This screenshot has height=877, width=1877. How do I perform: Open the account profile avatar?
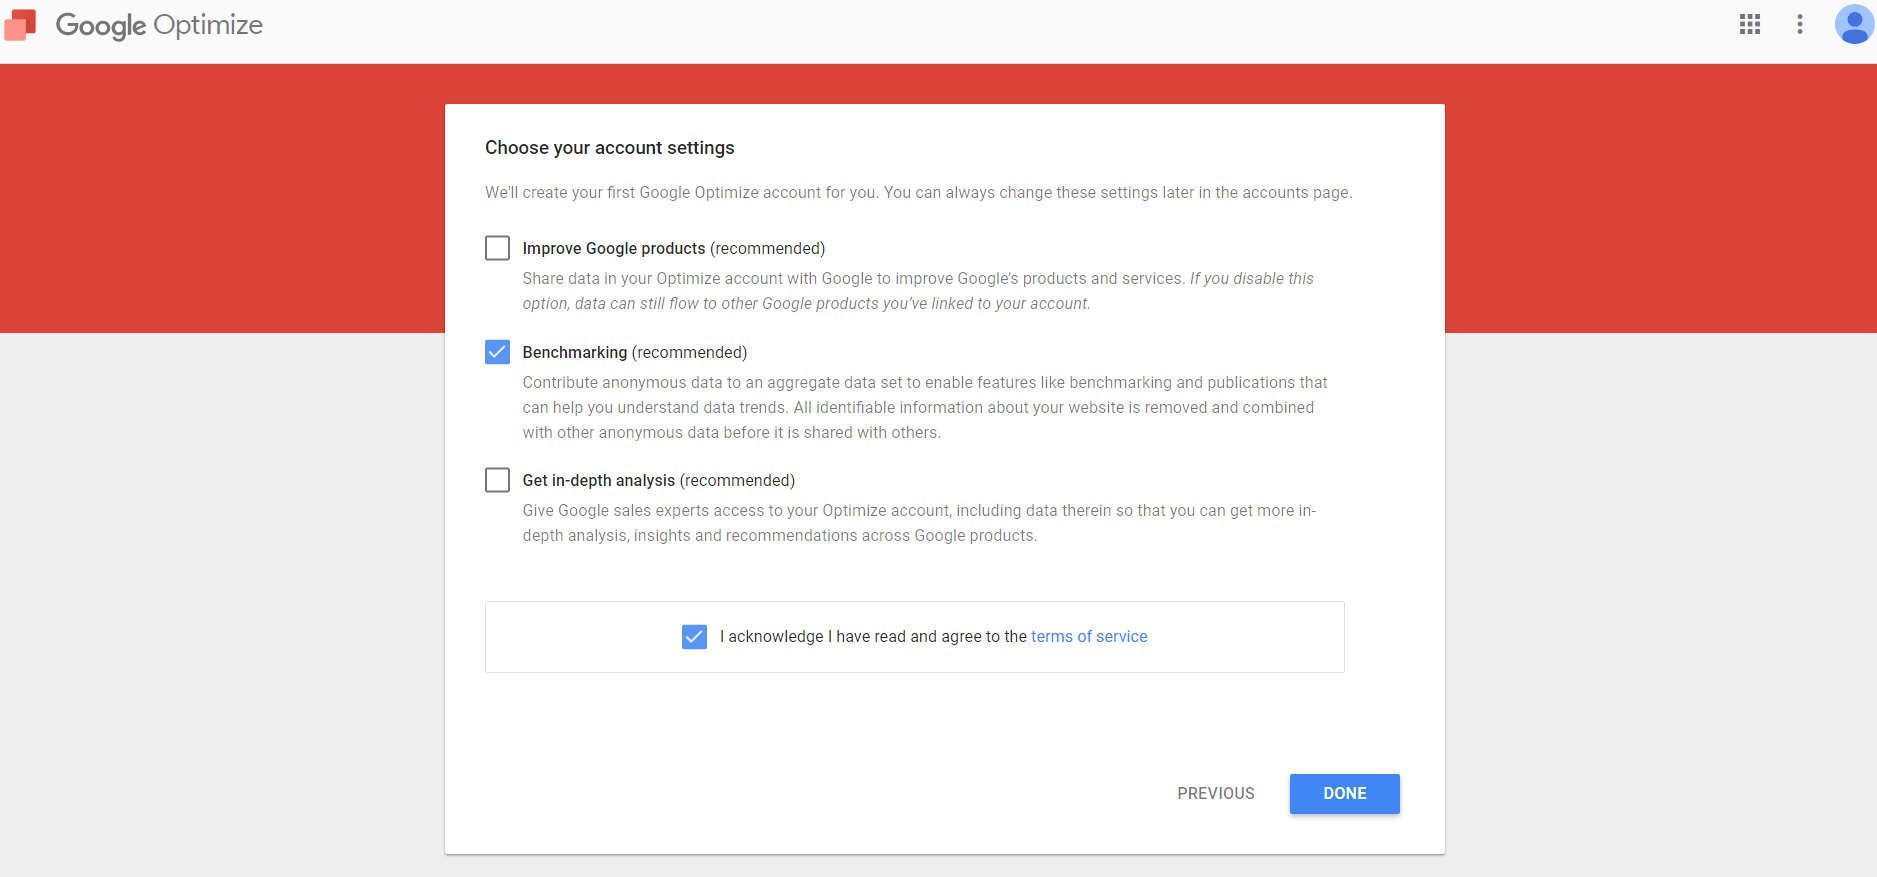1853,25
